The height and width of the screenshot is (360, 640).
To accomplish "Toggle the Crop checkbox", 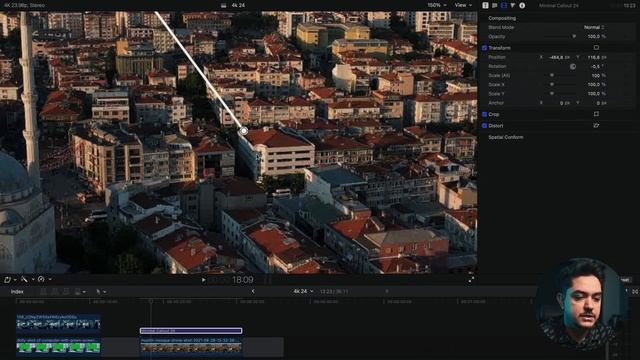I will (484, 114).
